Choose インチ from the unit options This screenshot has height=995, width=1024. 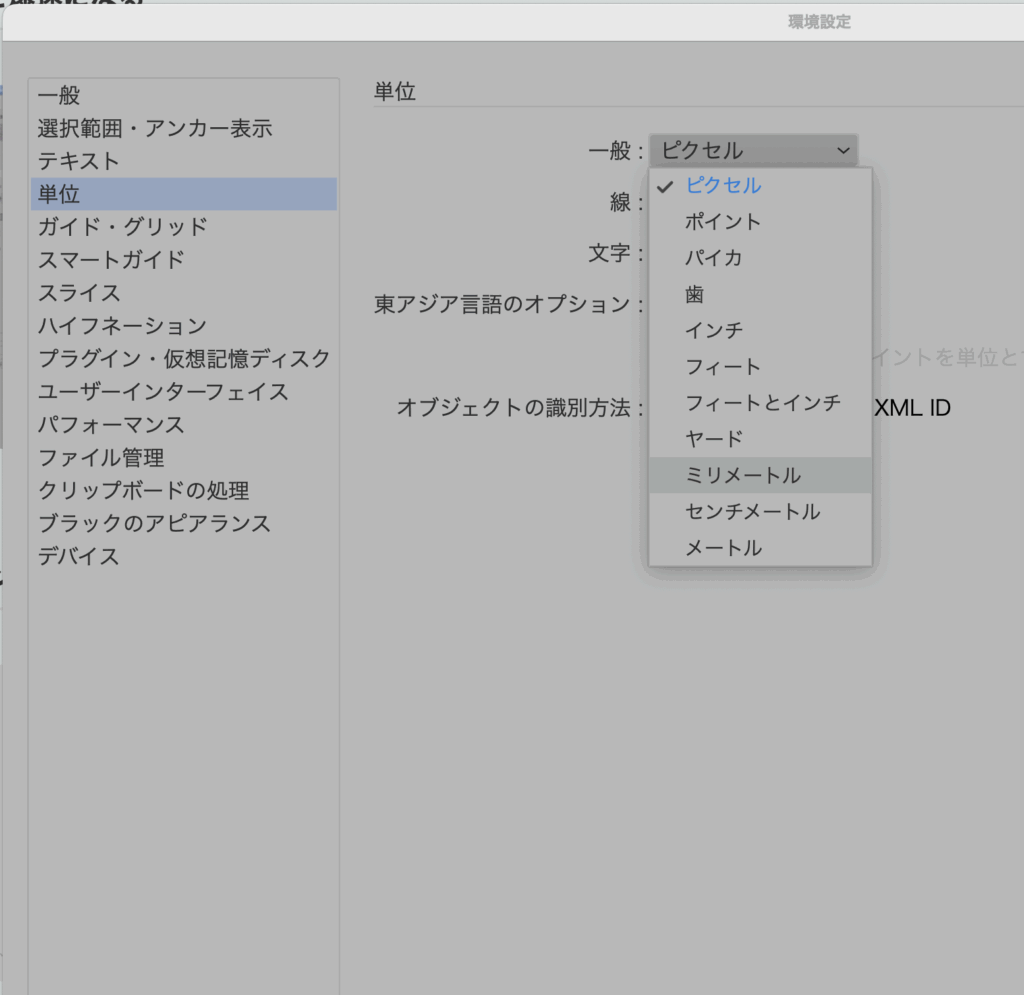click(760, 330)
